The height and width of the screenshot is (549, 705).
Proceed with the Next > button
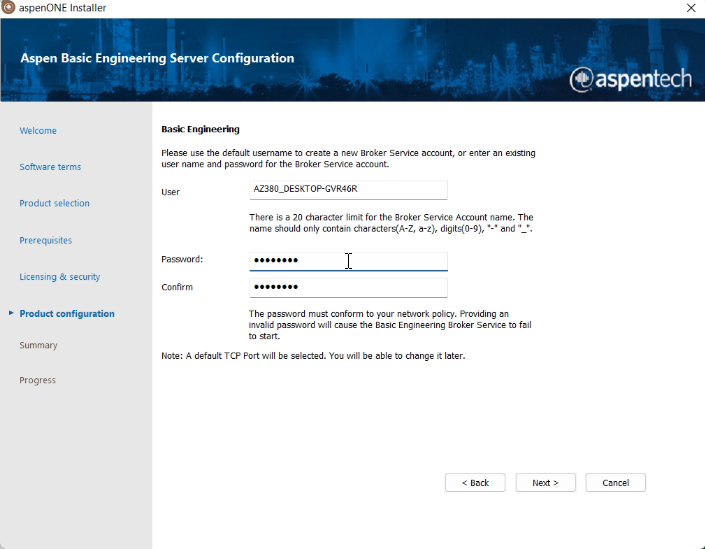[545, 483]
